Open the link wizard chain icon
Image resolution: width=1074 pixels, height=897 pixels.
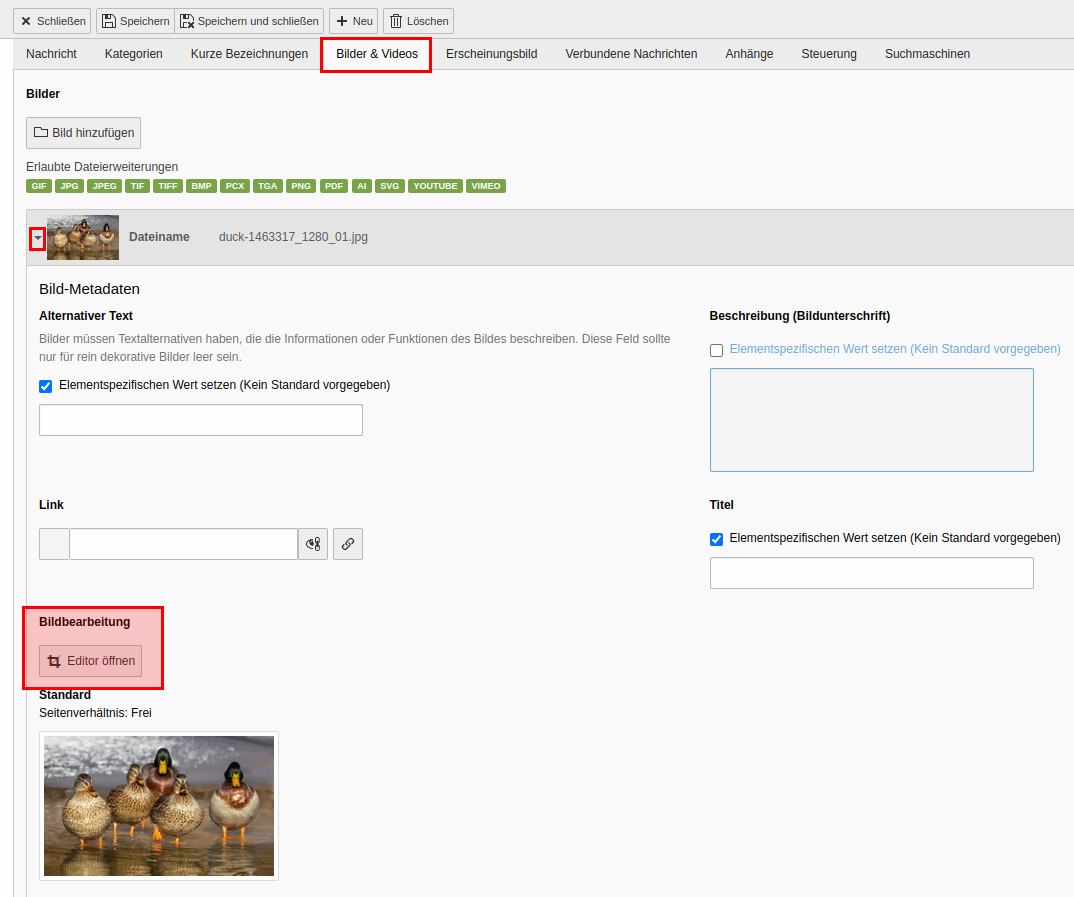click(347, 544)
